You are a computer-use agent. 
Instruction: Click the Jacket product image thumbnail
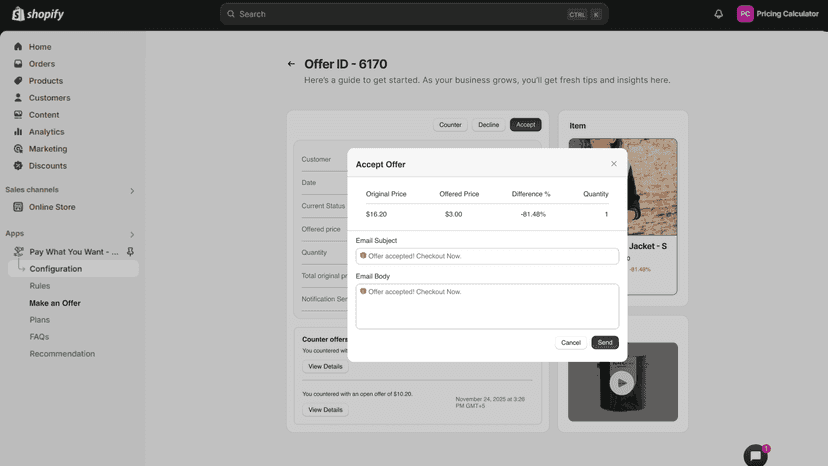tap(652, 187)
